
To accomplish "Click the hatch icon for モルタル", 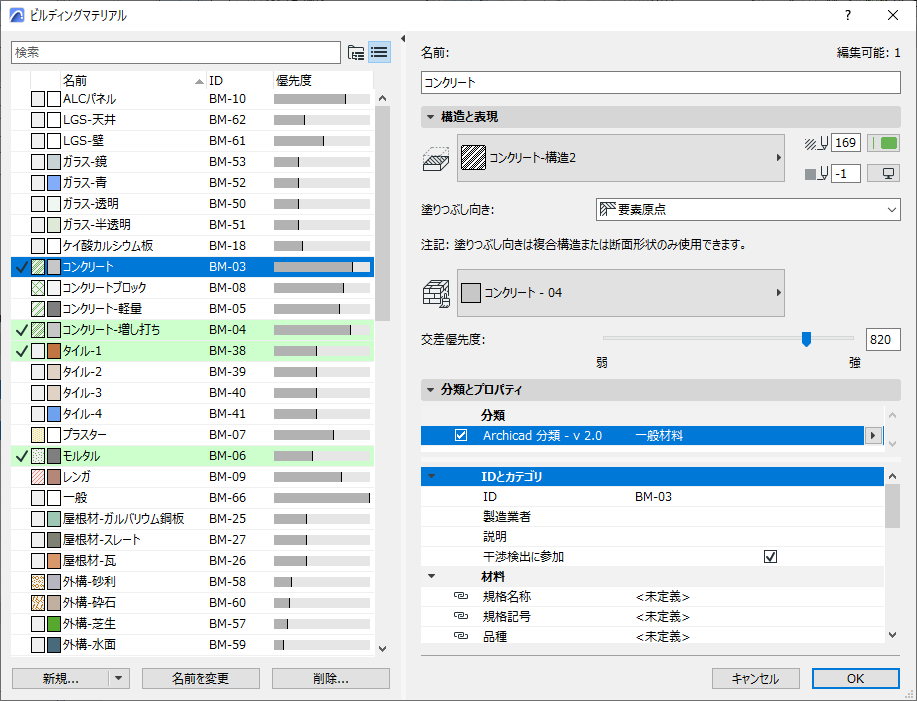I will click(x=38, y=456).
